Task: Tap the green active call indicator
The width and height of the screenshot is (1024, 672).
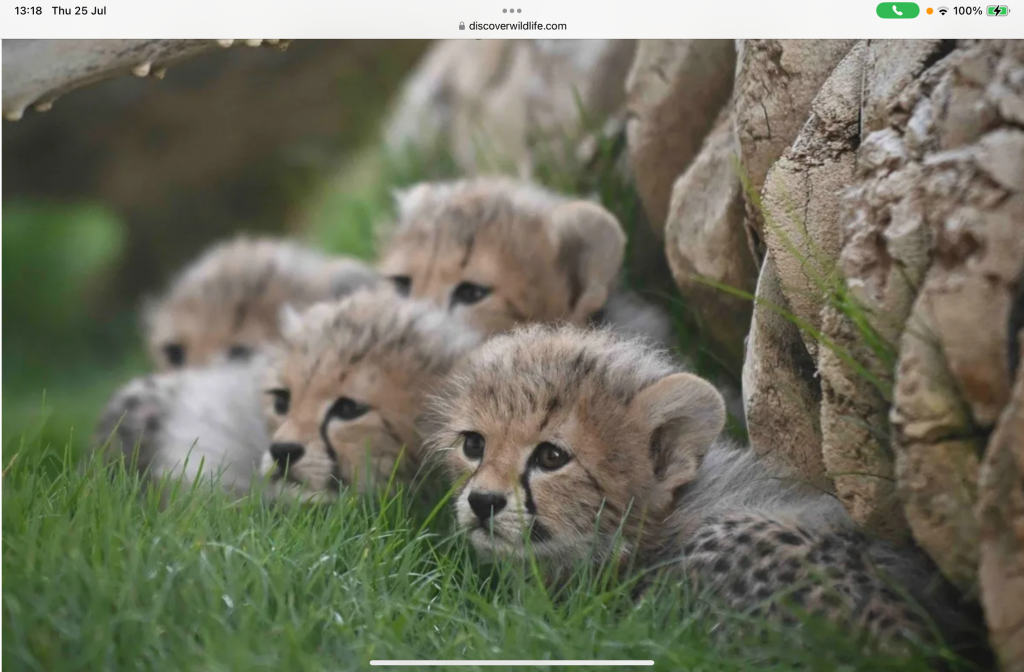Action: point(897,10)
